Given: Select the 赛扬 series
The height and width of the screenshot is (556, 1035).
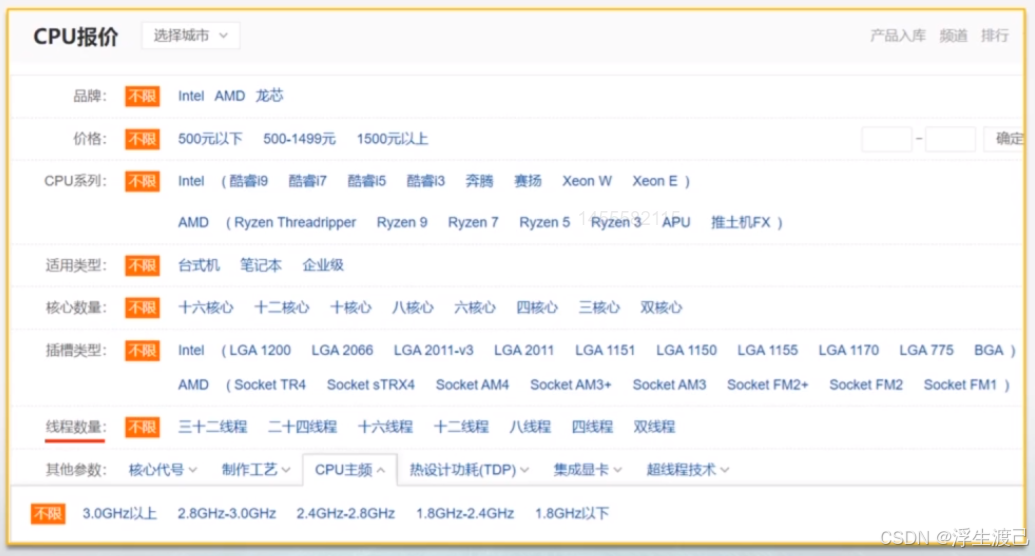Looking at the screenshot, I should 528,181.
